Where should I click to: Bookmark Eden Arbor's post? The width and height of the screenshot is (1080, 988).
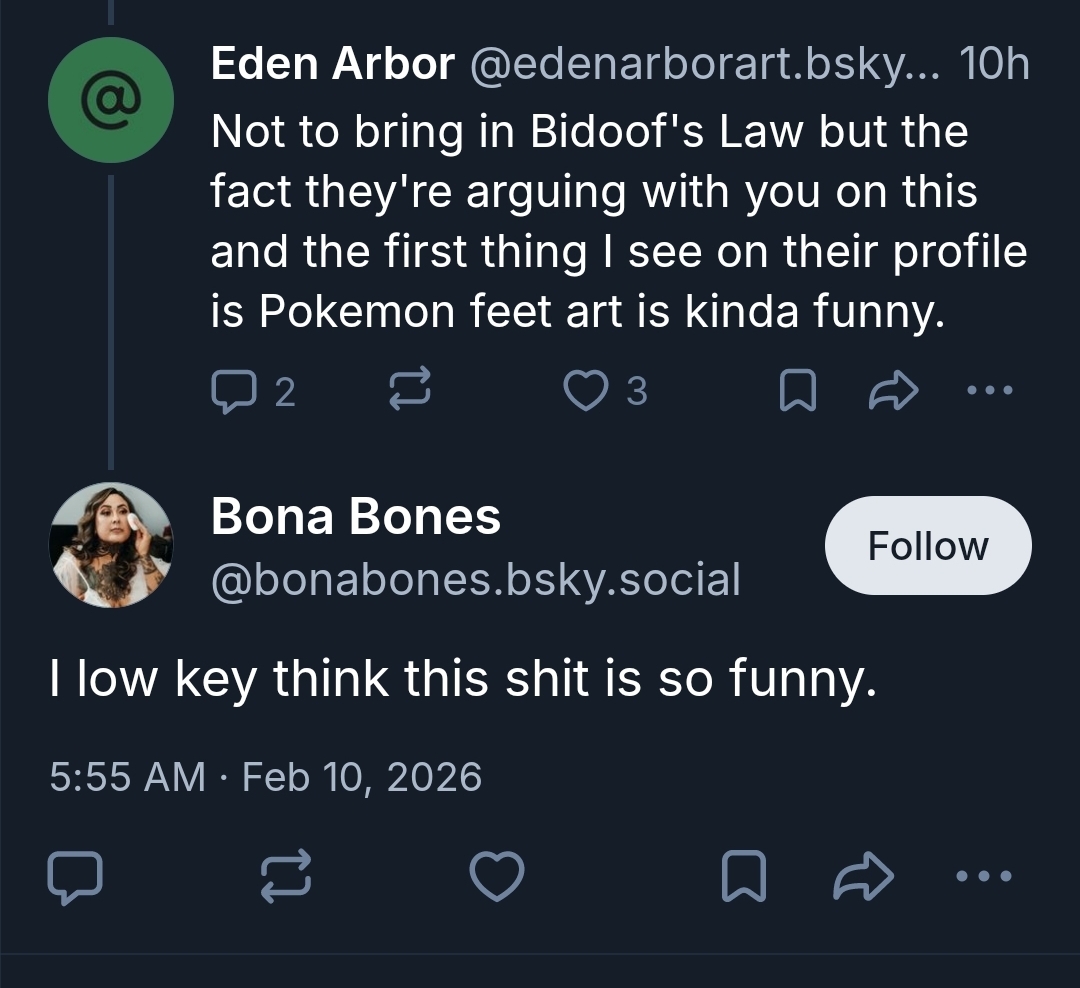click(797, 392)
